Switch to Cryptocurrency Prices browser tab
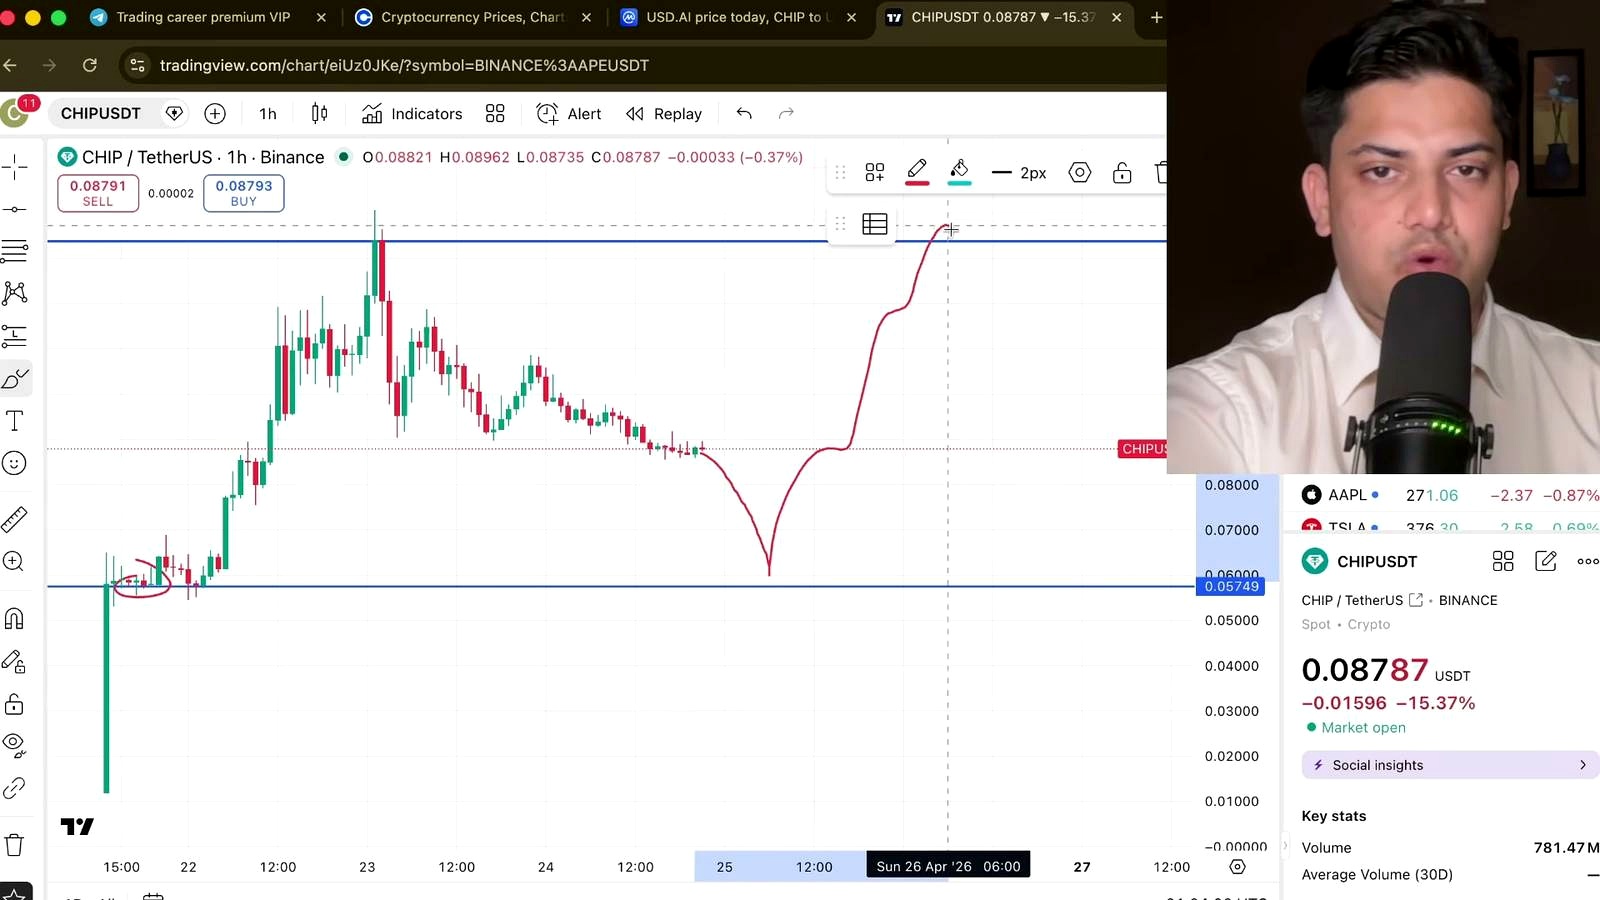 coord(473,17)
